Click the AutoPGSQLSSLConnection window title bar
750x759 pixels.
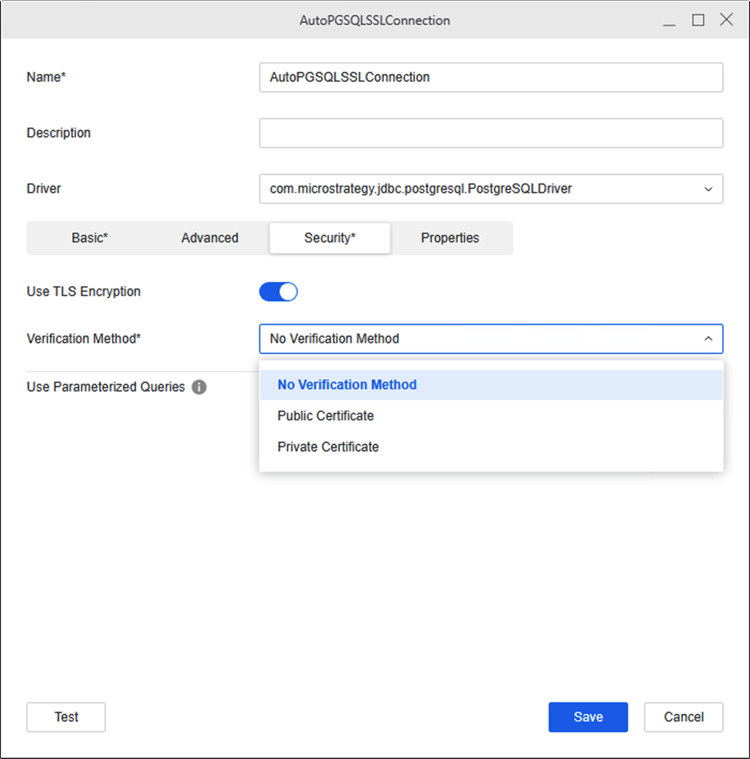(x=374, y=20)
